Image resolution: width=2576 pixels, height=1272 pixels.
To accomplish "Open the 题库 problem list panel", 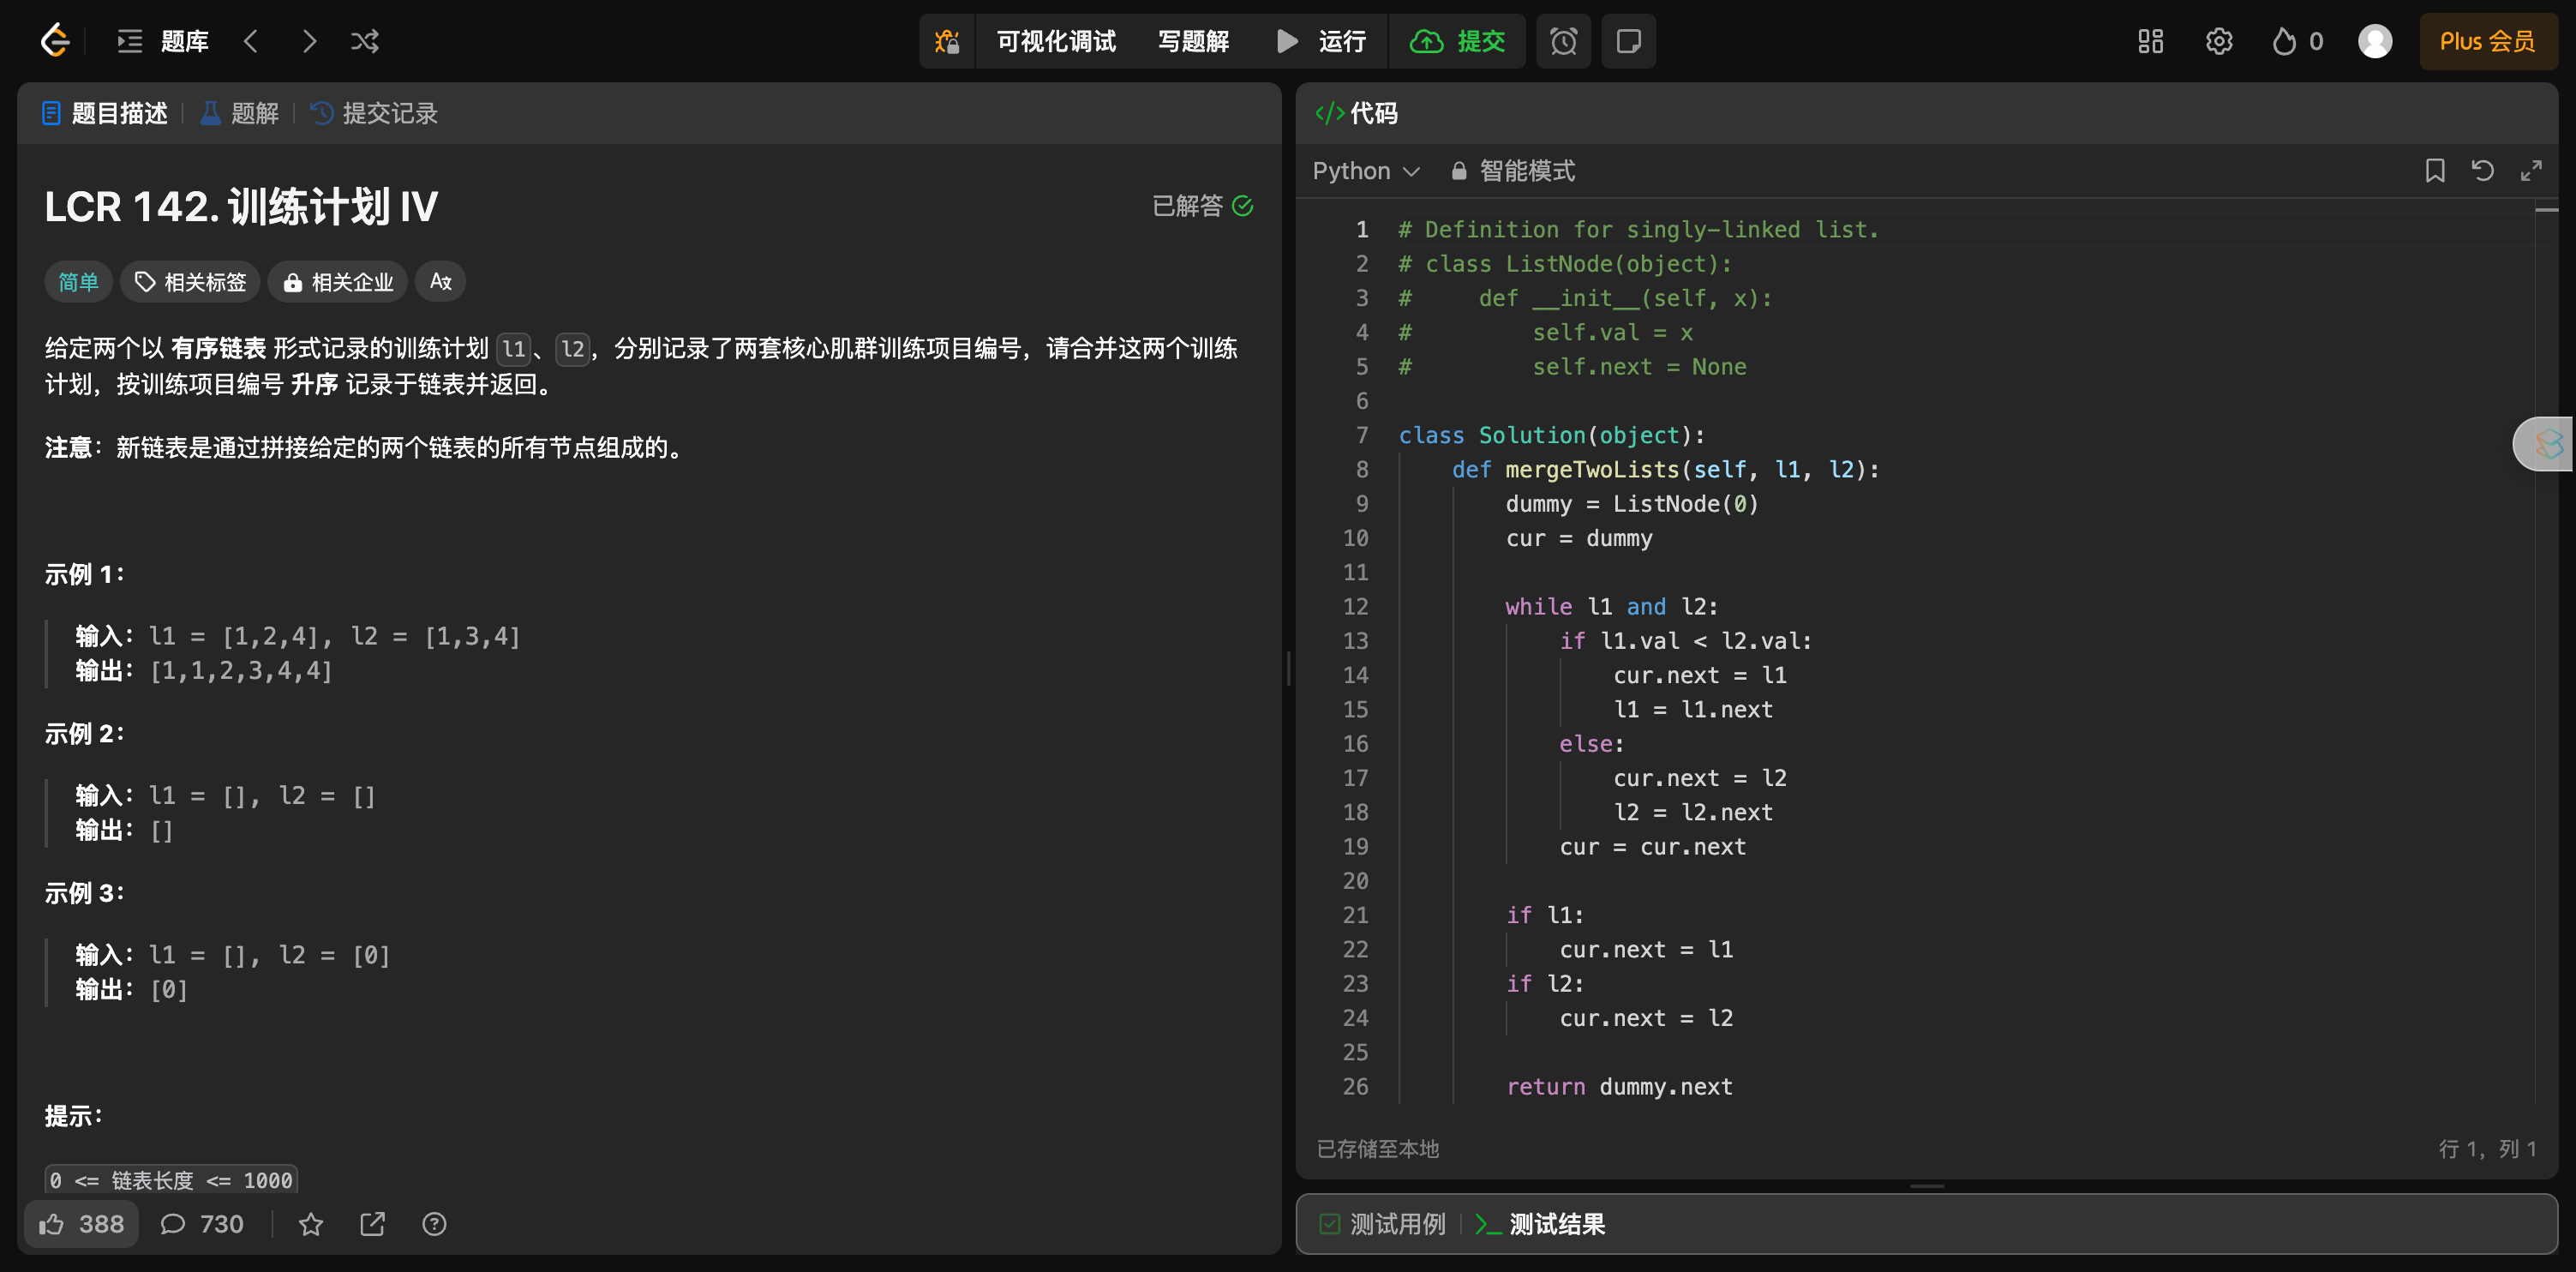I will coord(163,41).
